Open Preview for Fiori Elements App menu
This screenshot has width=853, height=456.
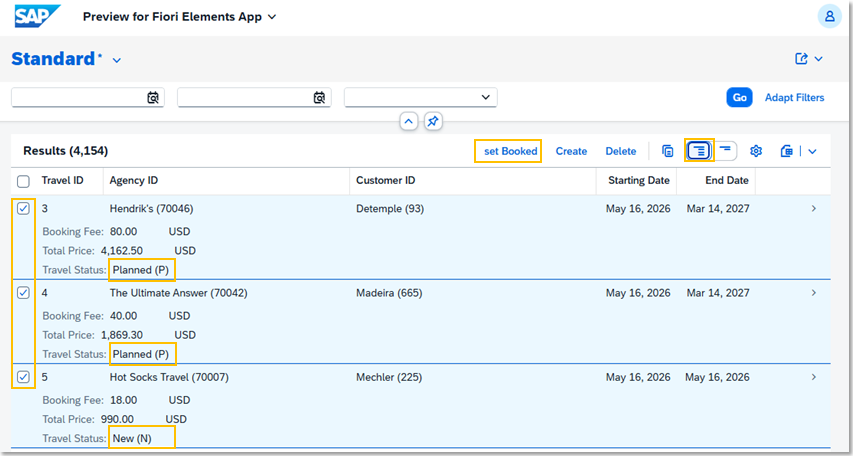tap(180, 17)
